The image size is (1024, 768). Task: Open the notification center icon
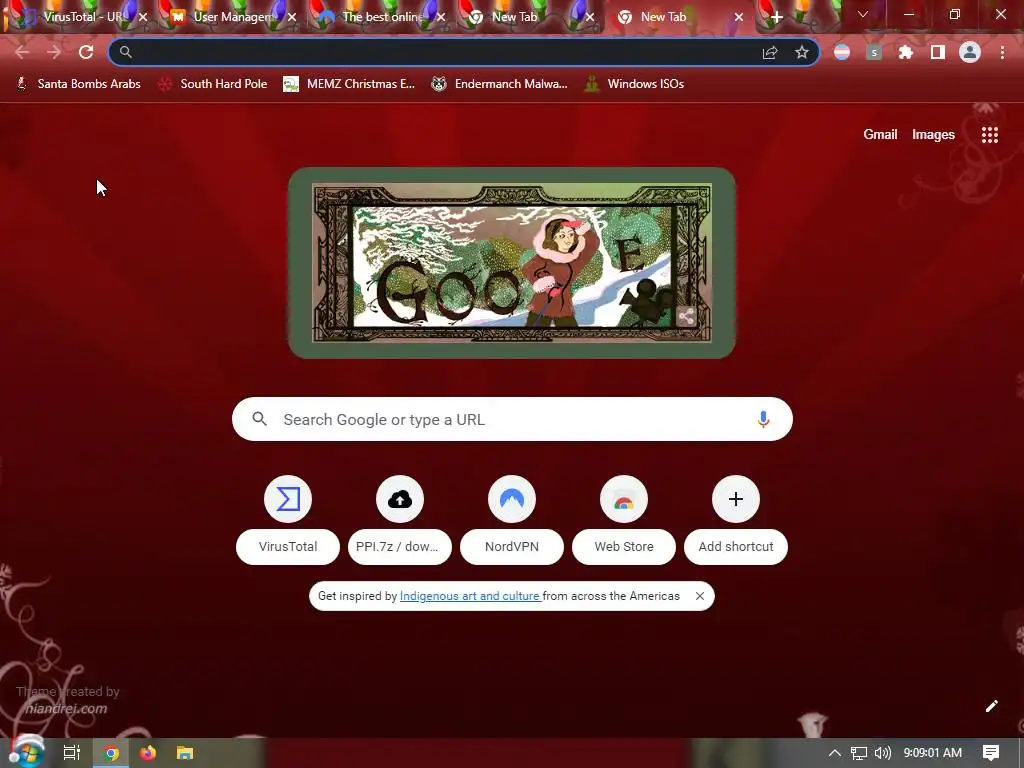[991, 753]
